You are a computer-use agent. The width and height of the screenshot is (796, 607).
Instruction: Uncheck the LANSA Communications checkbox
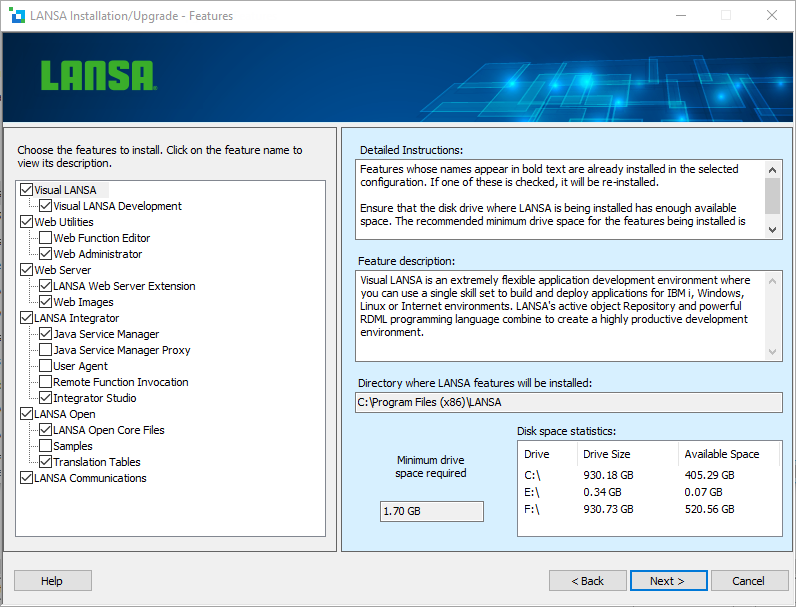point(27,478)
